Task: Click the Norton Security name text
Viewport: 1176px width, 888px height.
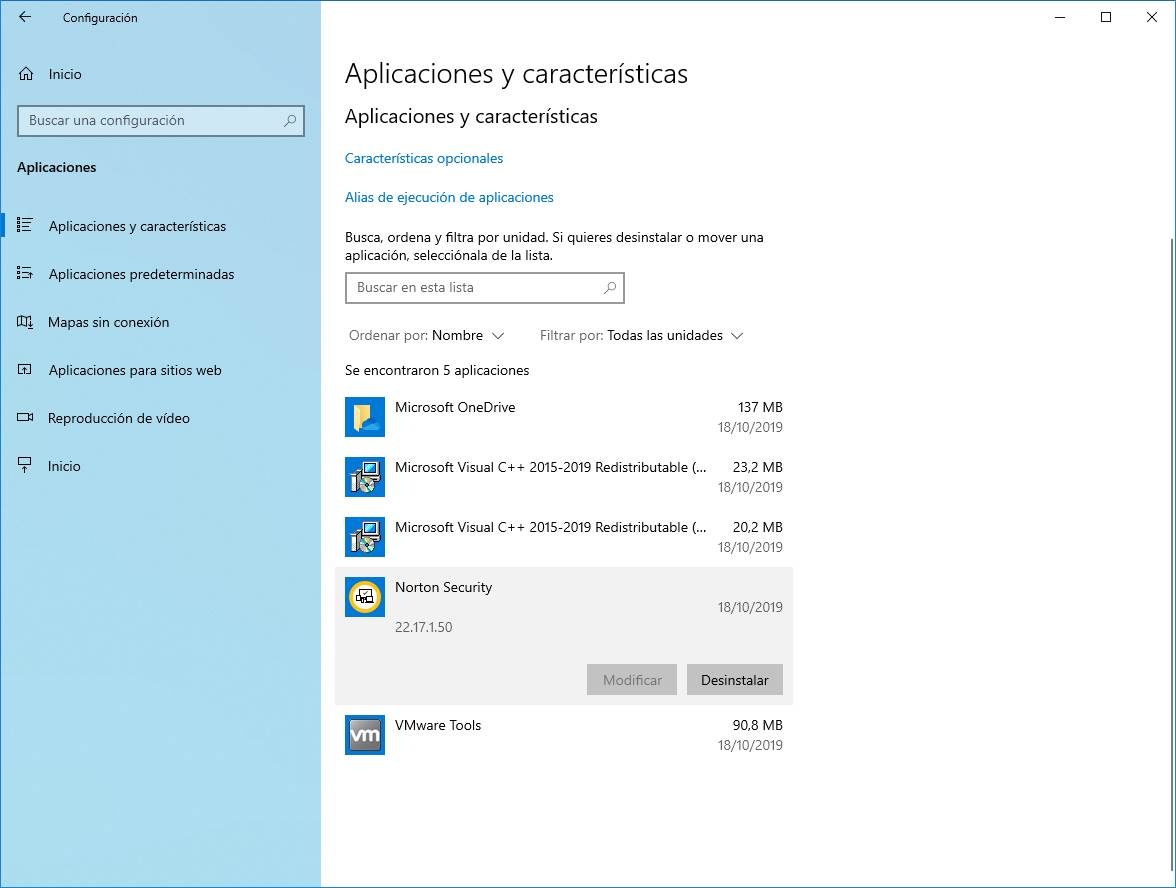Action: pos(443,587)
